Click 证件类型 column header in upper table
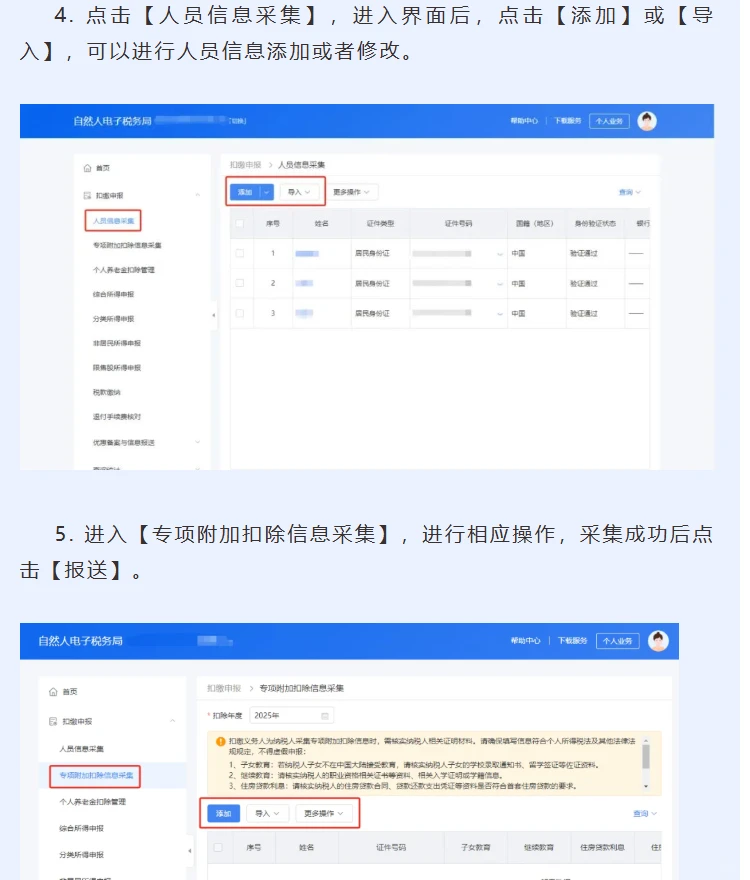 click(x=381, y=224)
